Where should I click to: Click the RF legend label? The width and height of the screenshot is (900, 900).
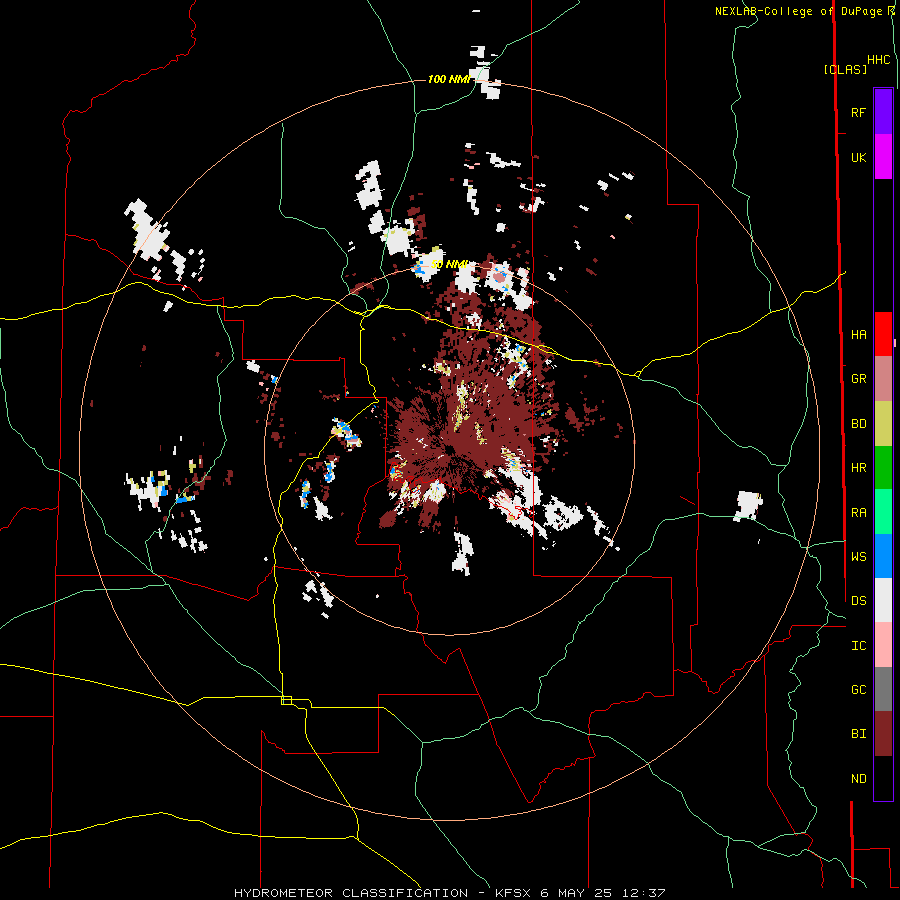(x=858, y=112)
